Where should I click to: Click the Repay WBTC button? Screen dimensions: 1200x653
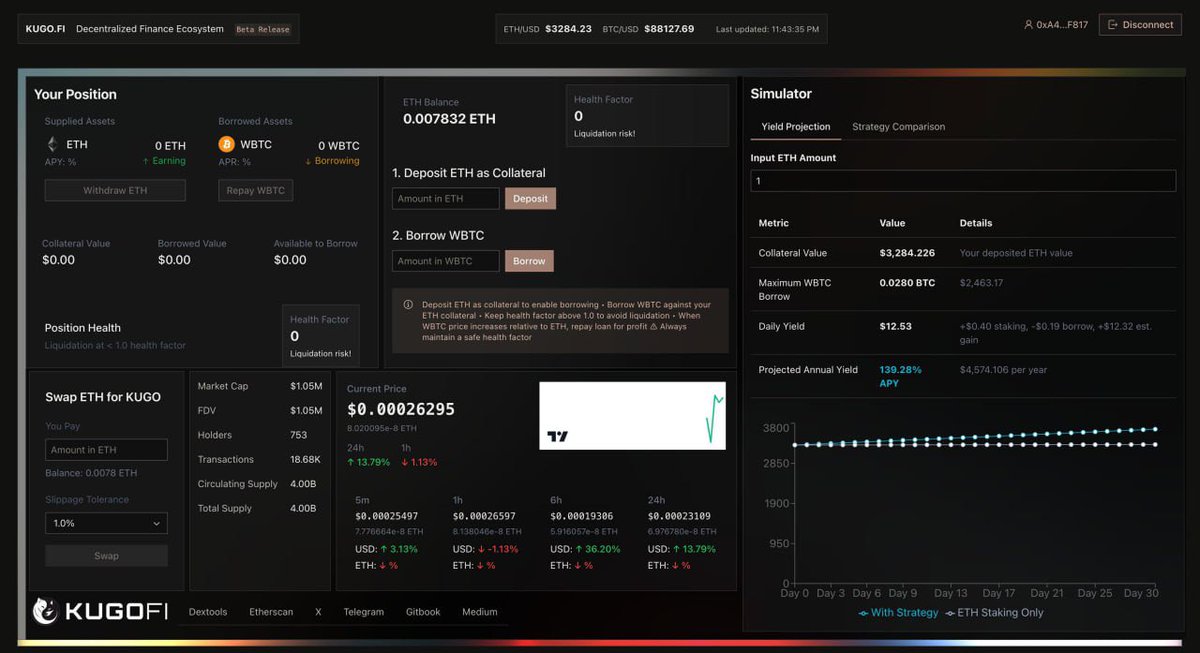point(255,190)
